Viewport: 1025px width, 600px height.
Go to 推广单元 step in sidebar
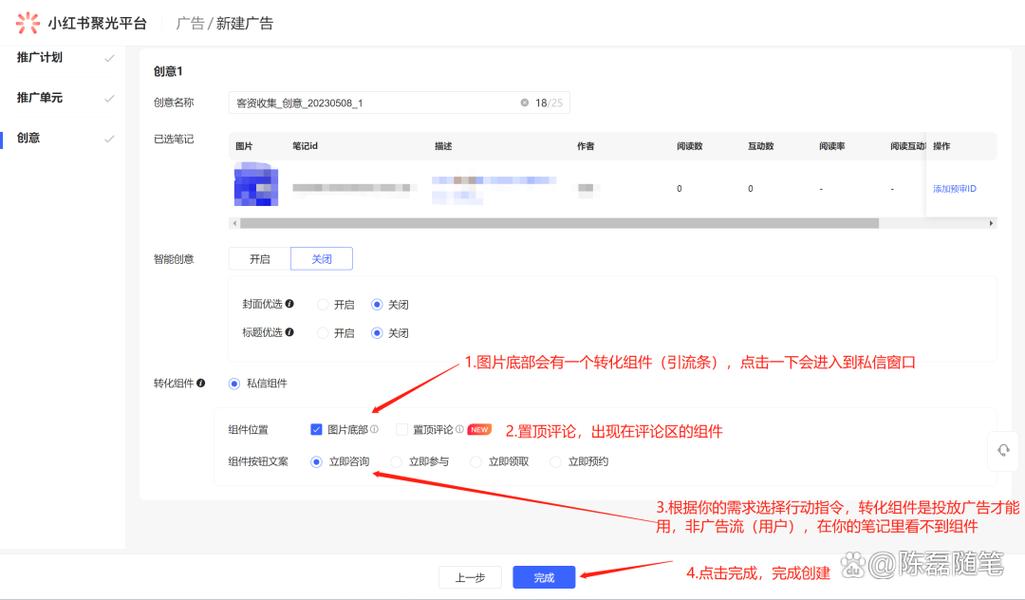(x=40, y=98)
